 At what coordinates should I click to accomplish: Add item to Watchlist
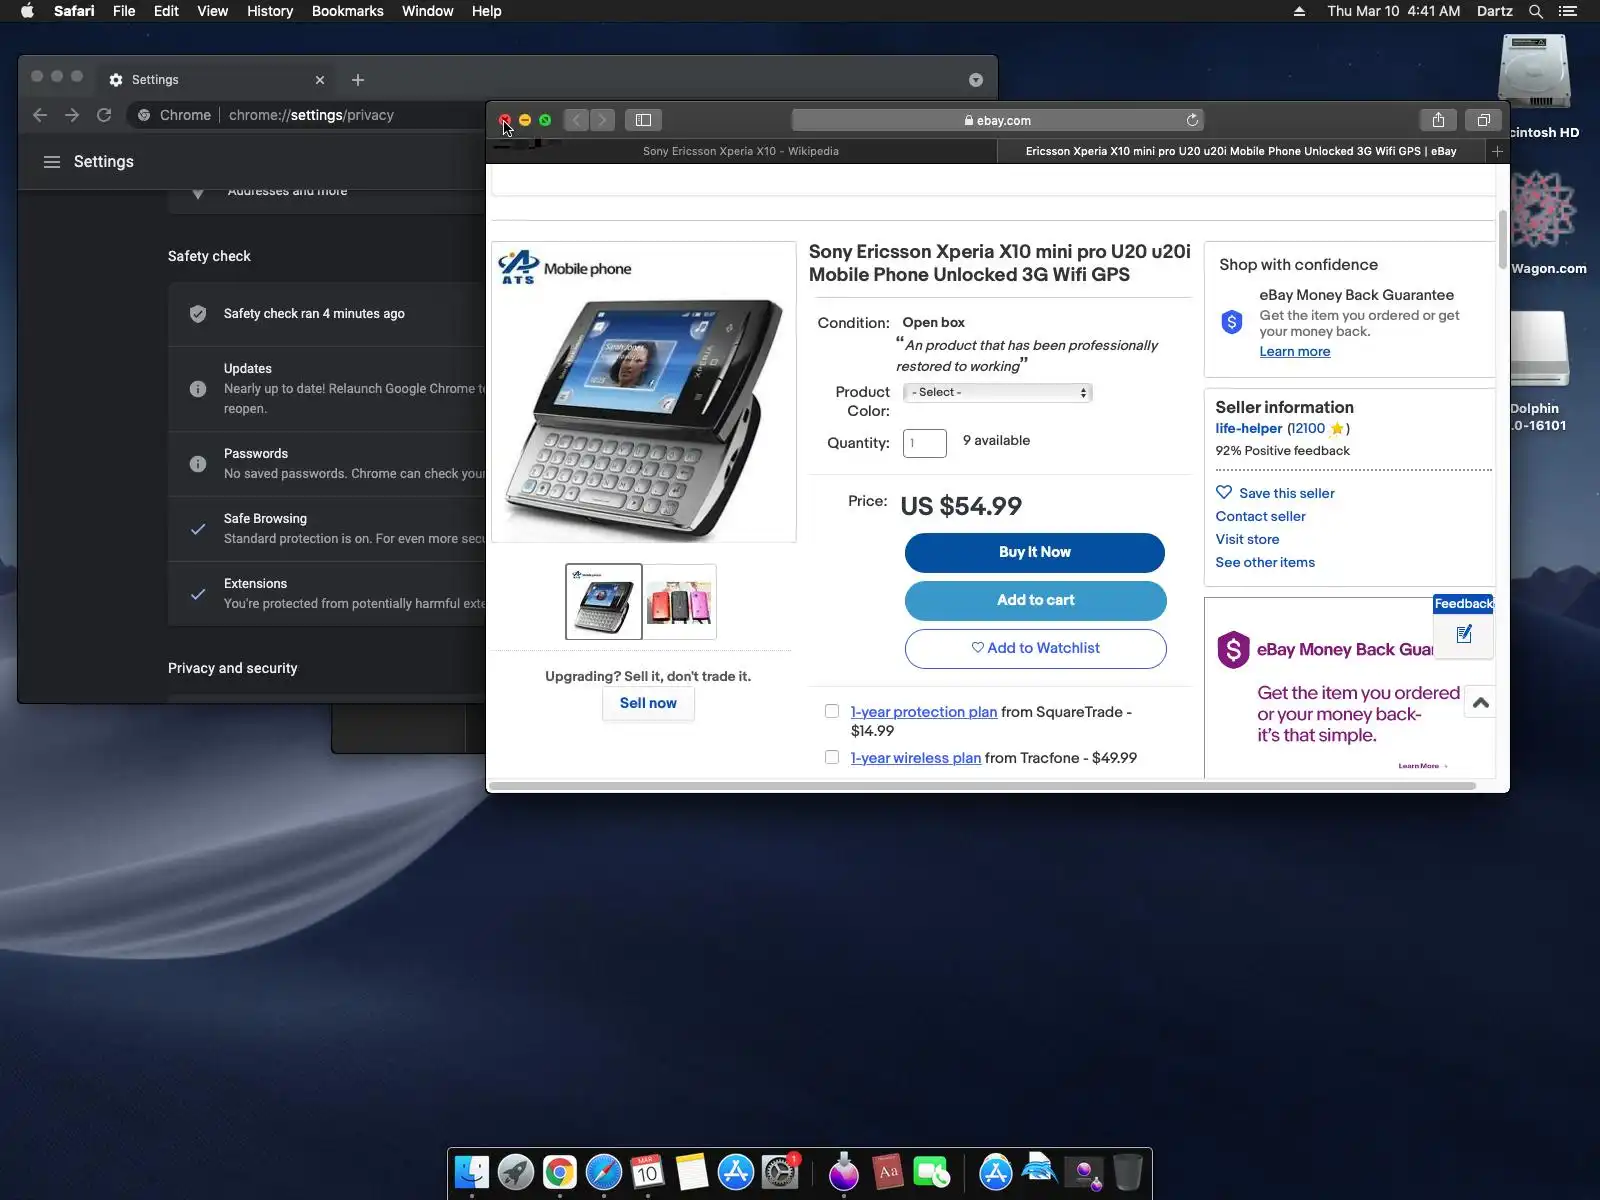[1035, 648]
